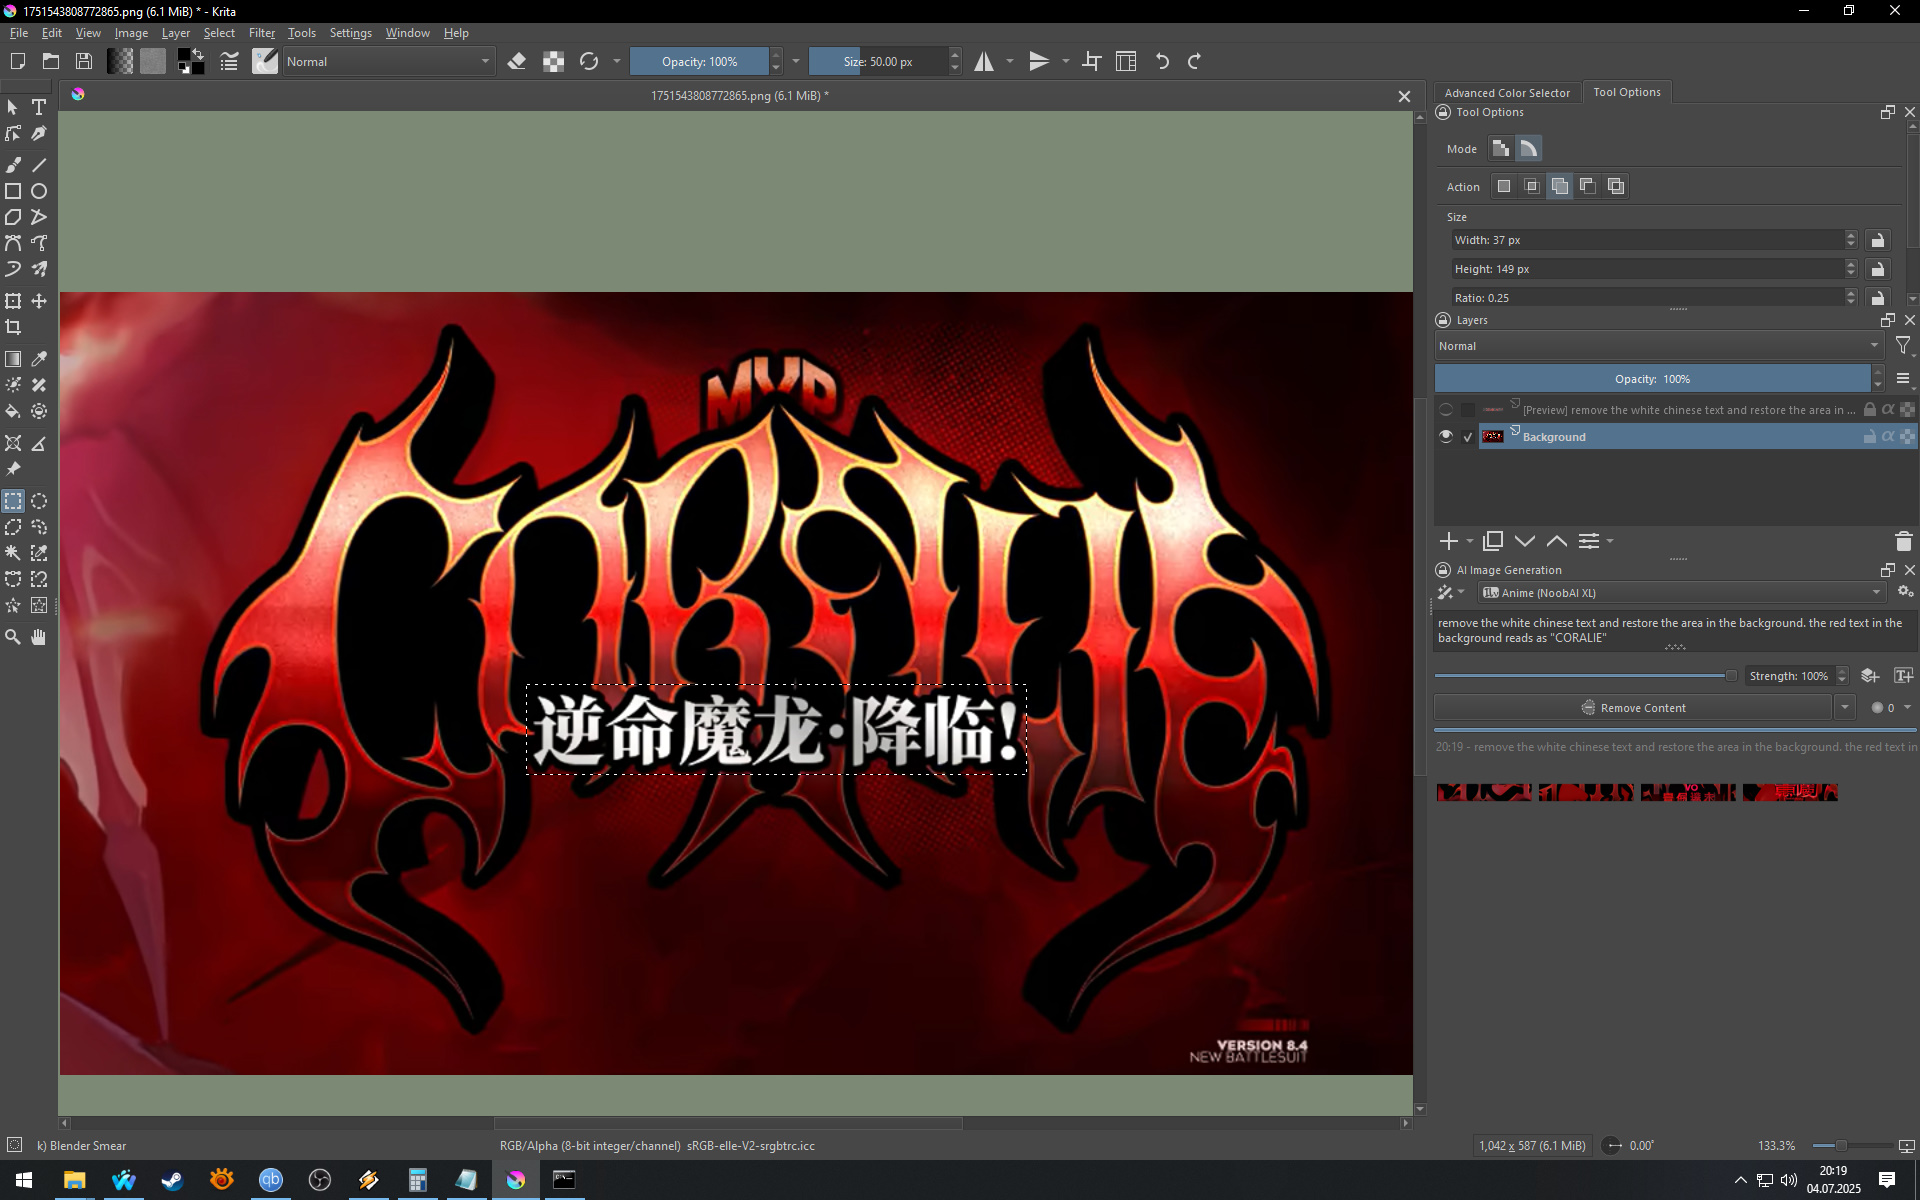Viewport: 1920px width, 1200px height.
Task: Click the first generated result thumbnail
Action: click(x=1484, y=792)
